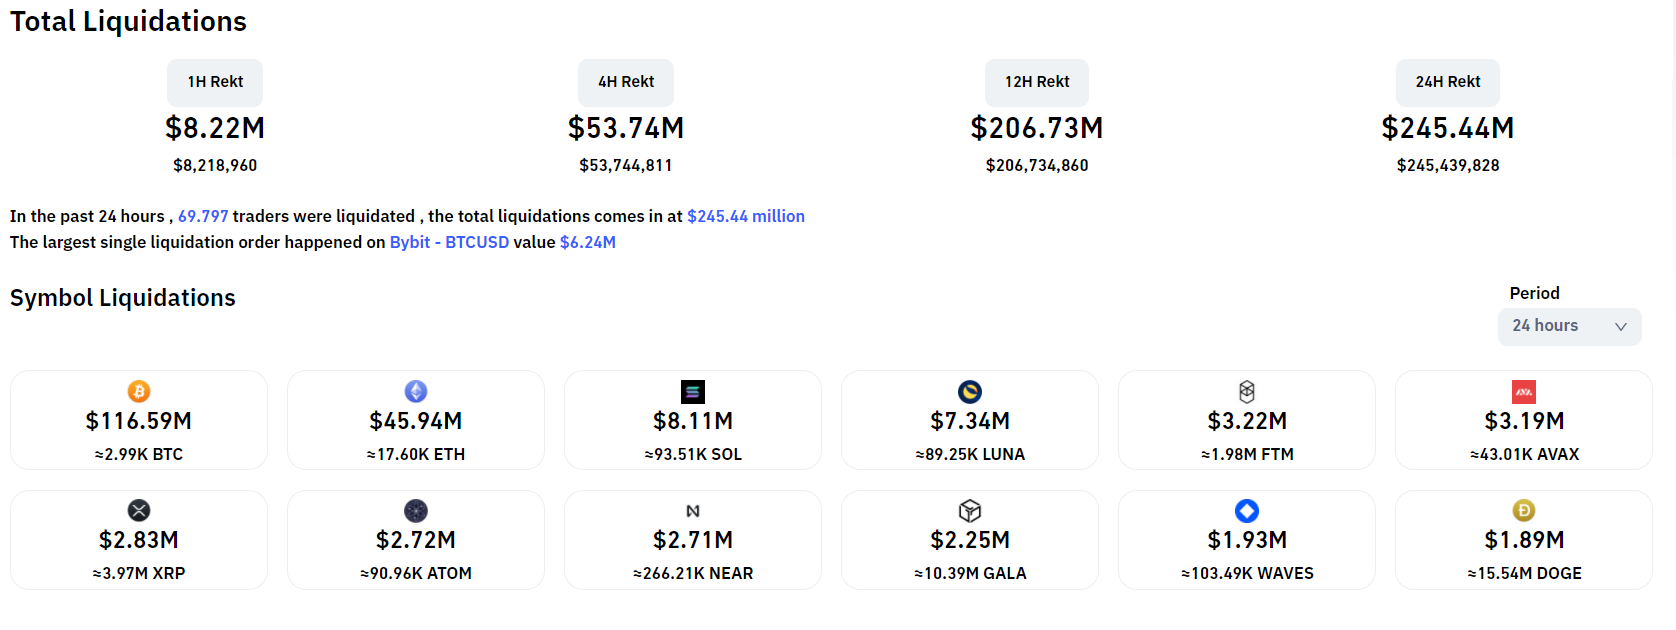Click the $245.44 million link
1676x630 pixels.
(x=746, y=216)
